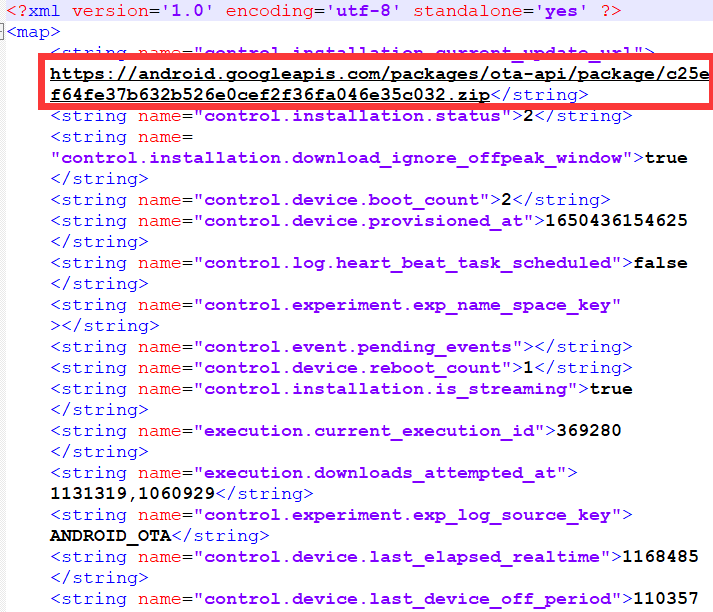Click control.event.pending_events attribute name

point(357,347)
